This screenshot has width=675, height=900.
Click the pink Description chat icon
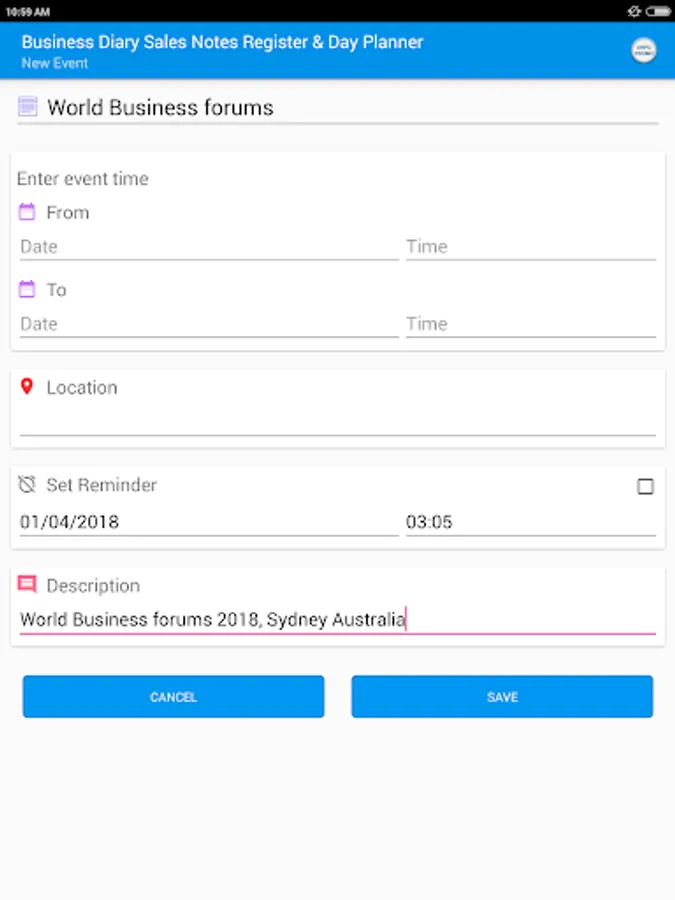click(27, 585)
